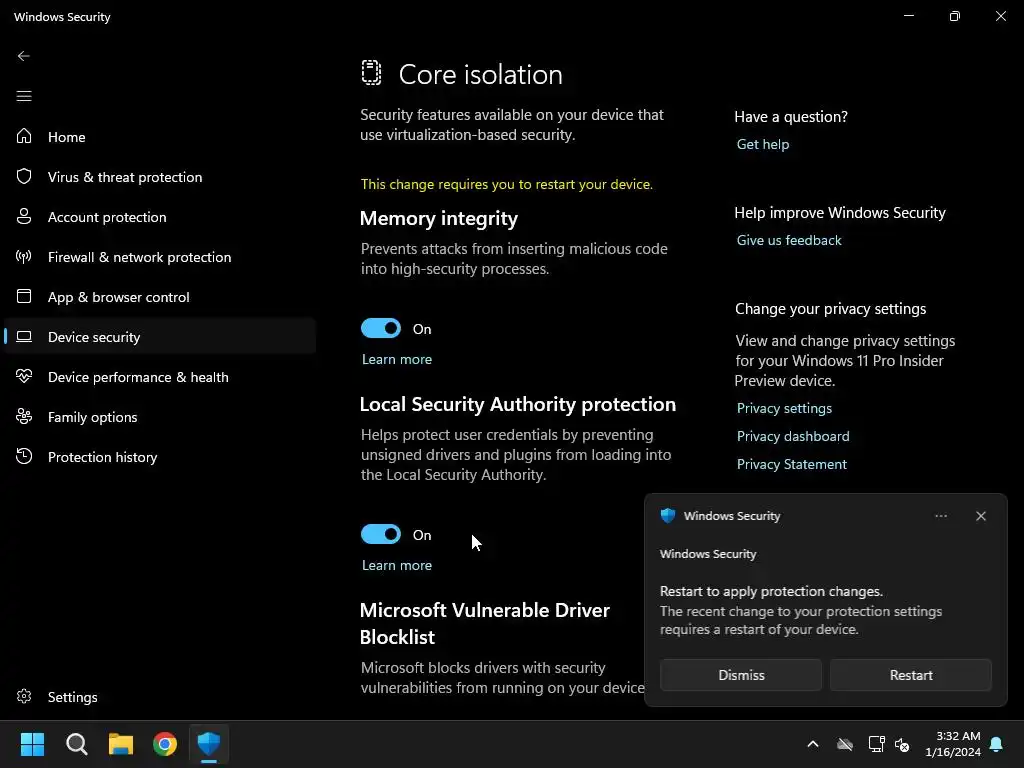Open Virus & threat protection page
Viewport: 1024px width, 768px height.
pos(125,177)
